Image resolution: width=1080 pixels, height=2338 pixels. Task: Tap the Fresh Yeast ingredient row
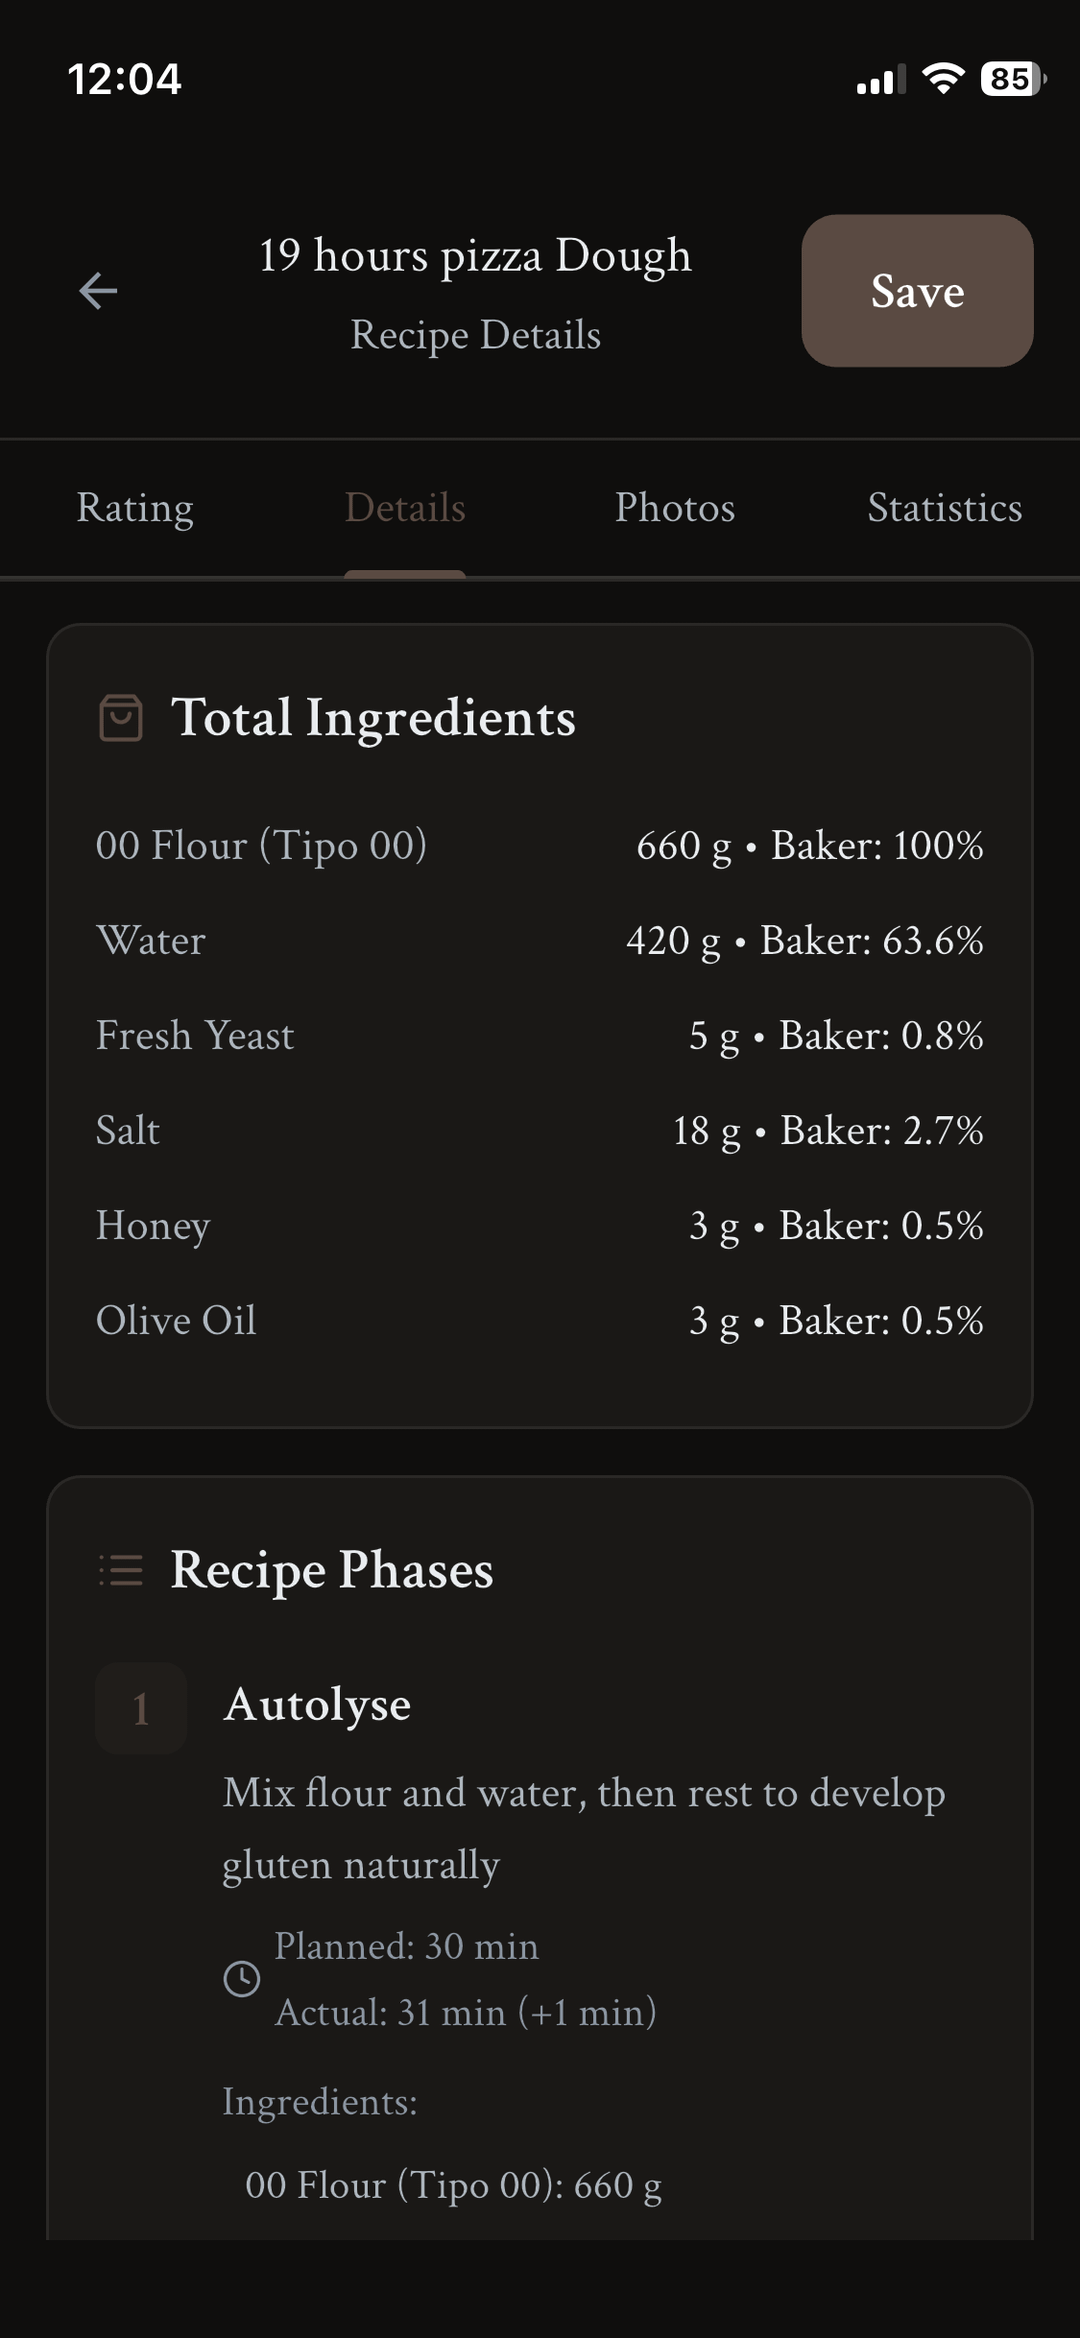coord(540,1036)
